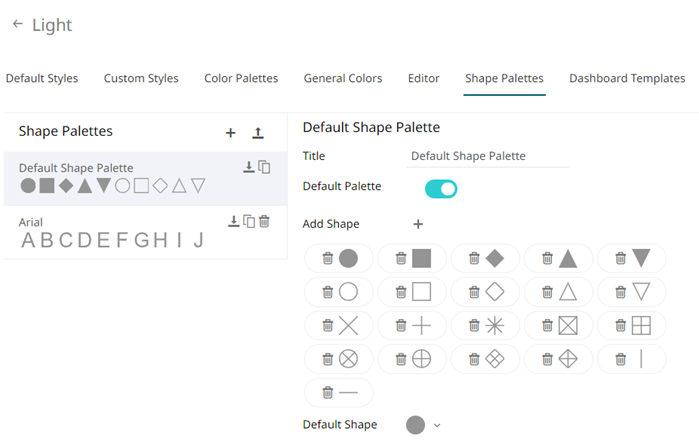Upload a shape palette file
Viewport: 699px width, 445px height.
pyautogui.click(x=258, y=132)
